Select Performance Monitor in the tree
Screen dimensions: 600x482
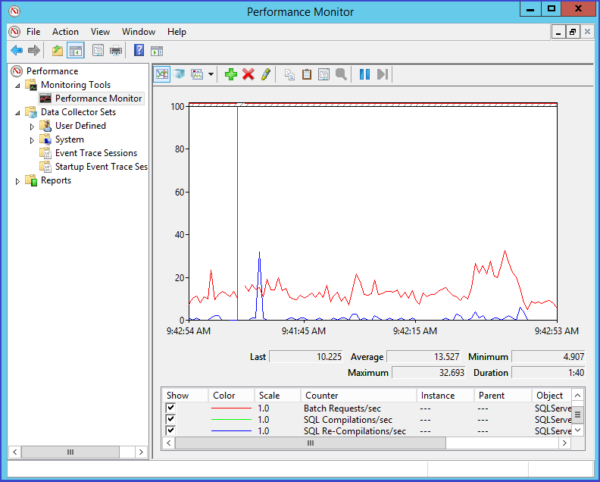click(x=98, y=98)
